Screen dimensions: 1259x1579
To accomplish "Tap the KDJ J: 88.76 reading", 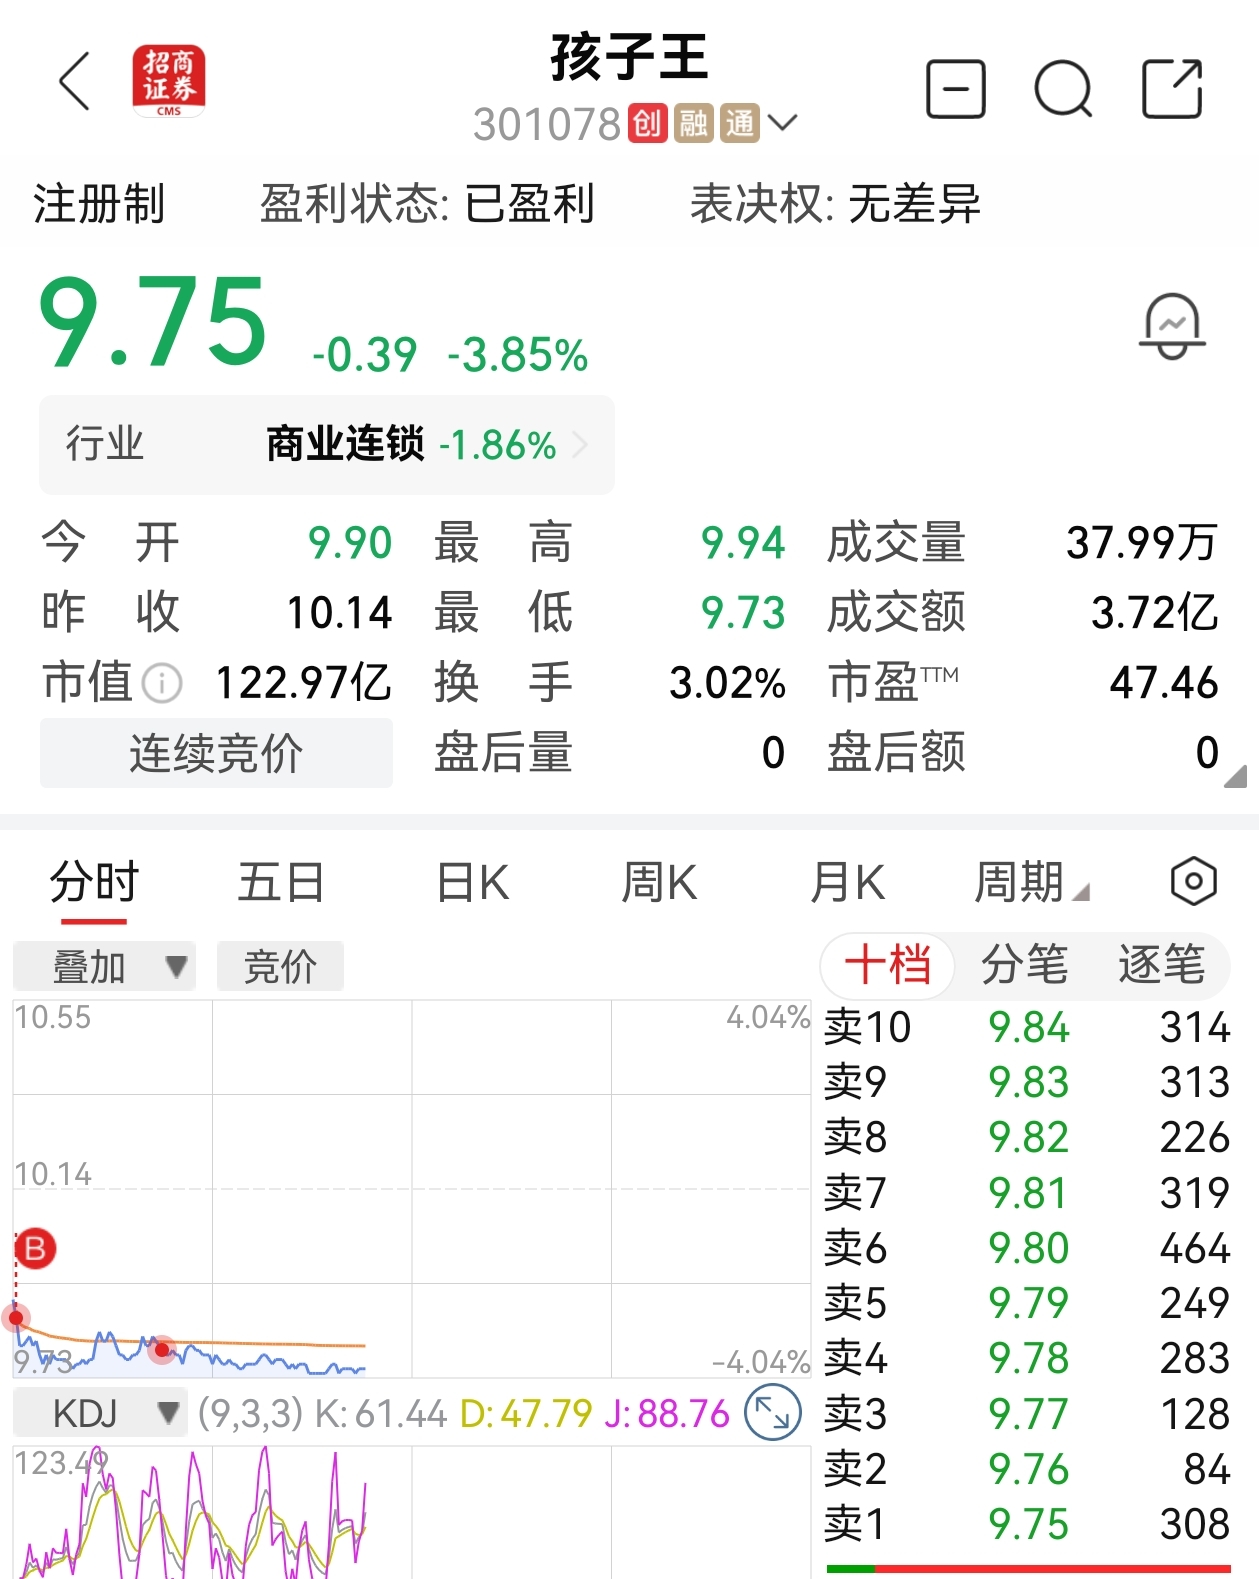I will 667,1414.
